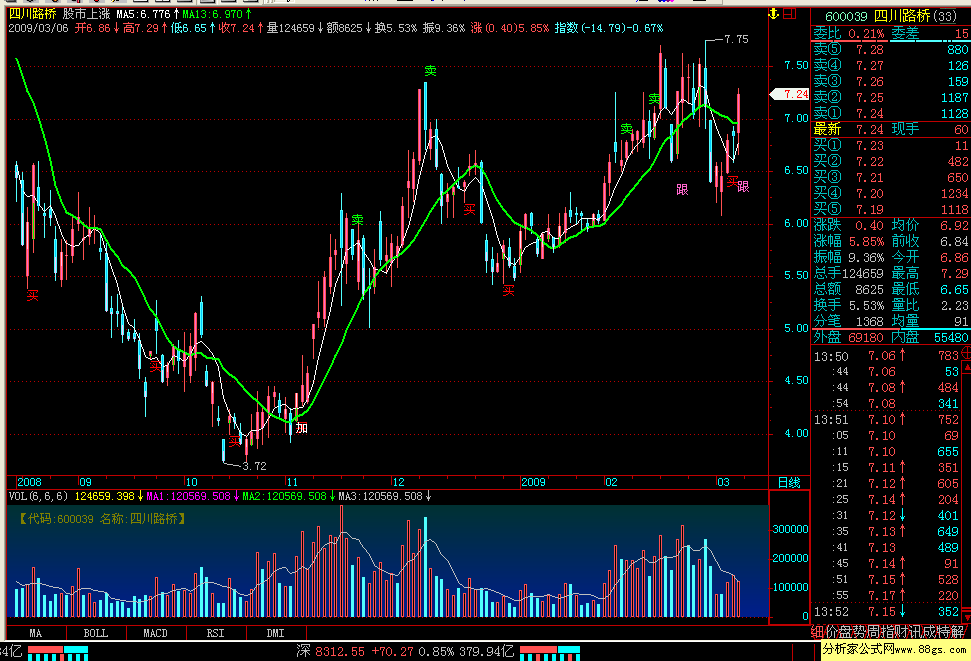Viewport: 971px width, 661px height.
Task: Select the RSI indicator tab
Action: 216,633
